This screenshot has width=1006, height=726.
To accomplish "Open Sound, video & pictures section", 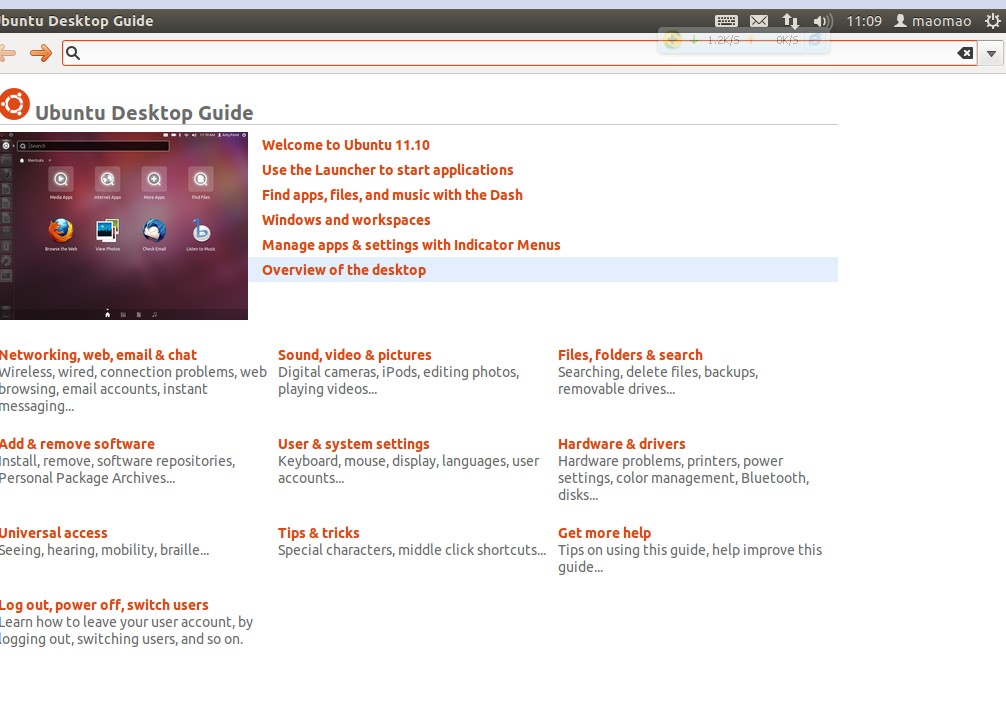I will [x=355, y=355].
